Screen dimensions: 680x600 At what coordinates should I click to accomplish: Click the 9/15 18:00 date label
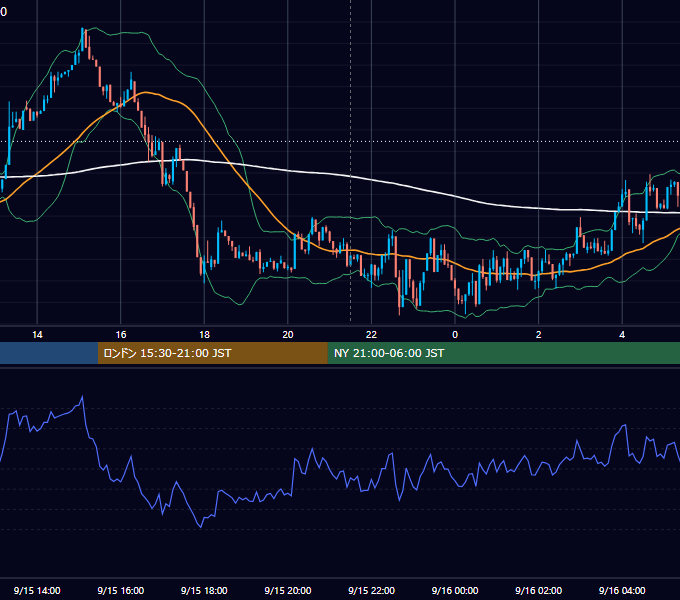[204, 590]
